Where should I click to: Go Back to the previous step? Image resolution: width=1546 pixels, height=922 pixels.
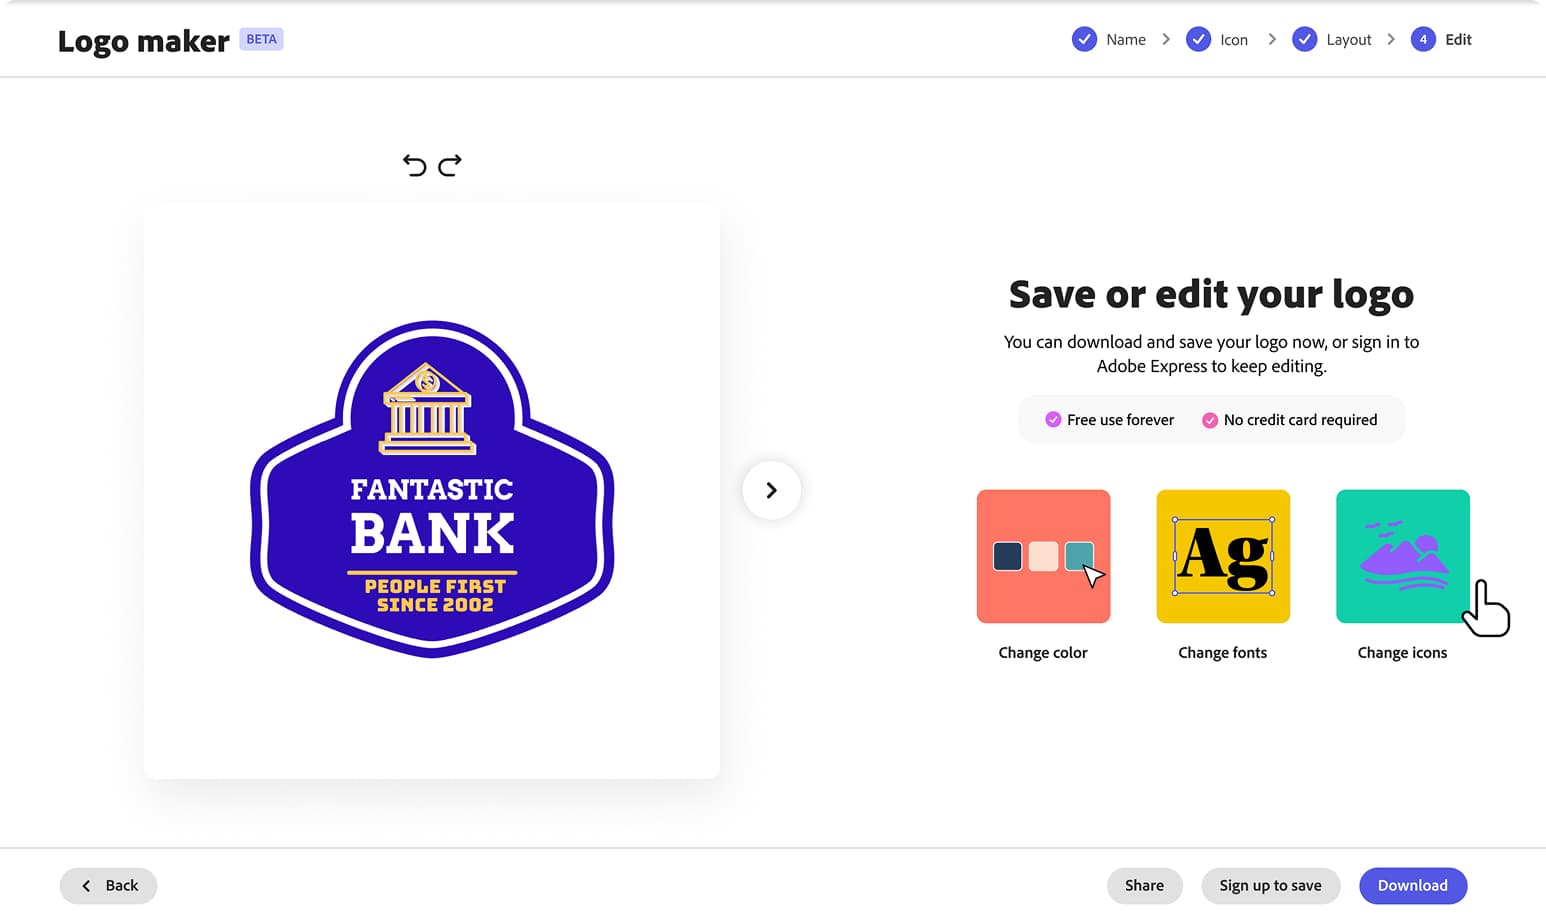coord(108,886)
